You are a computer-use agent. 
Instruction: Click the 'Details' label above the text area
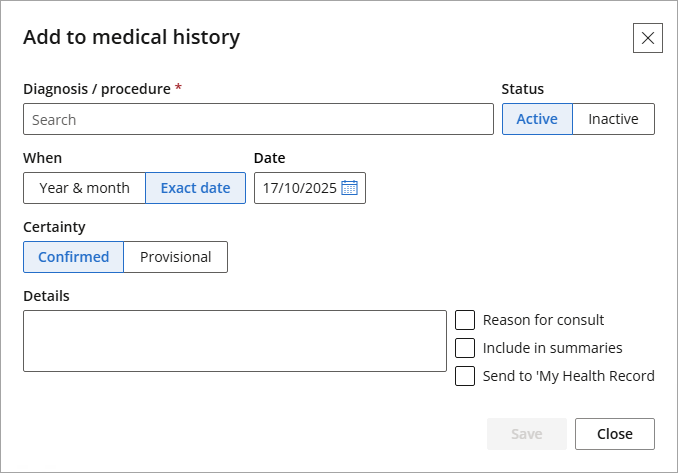(x=46, y=295)
